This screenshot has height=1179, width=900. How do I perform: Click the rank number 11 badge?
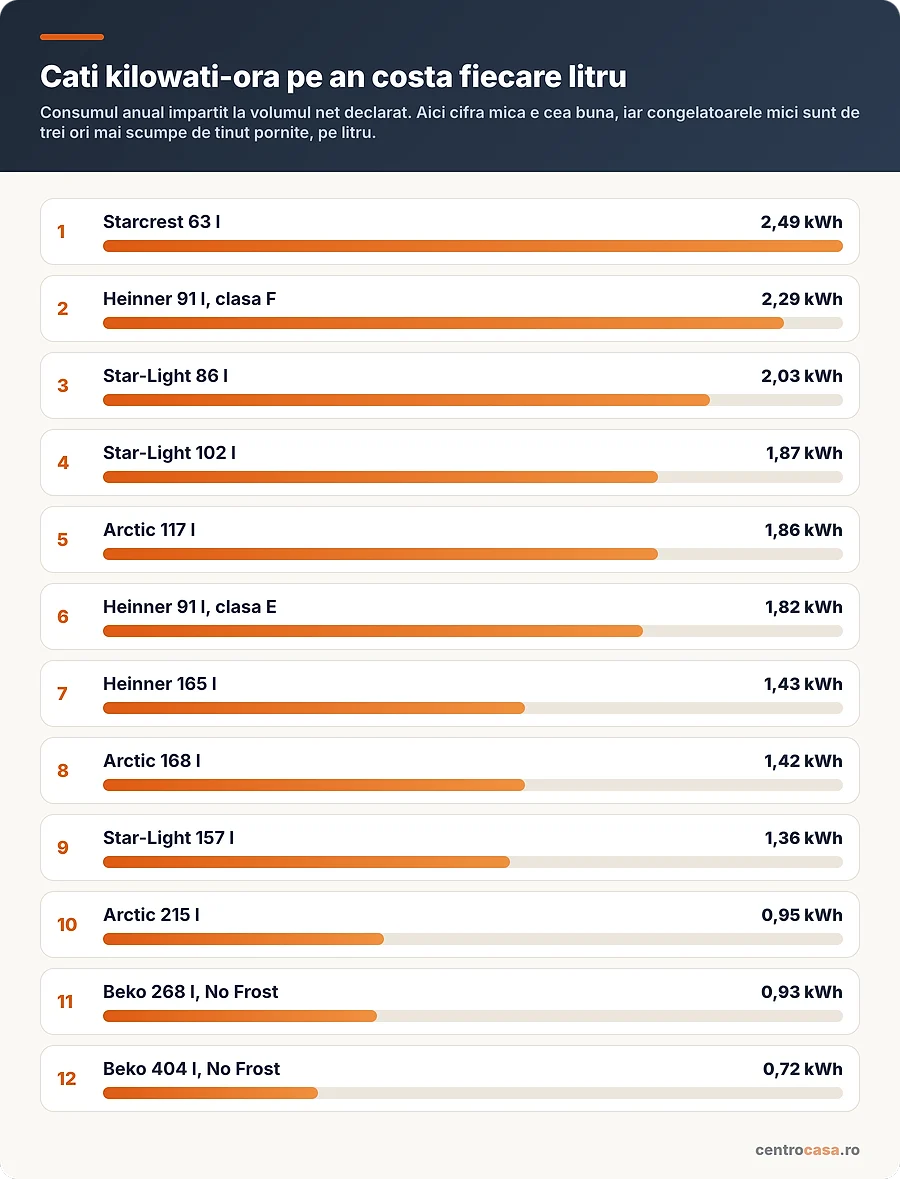(x=65, y=1002)
